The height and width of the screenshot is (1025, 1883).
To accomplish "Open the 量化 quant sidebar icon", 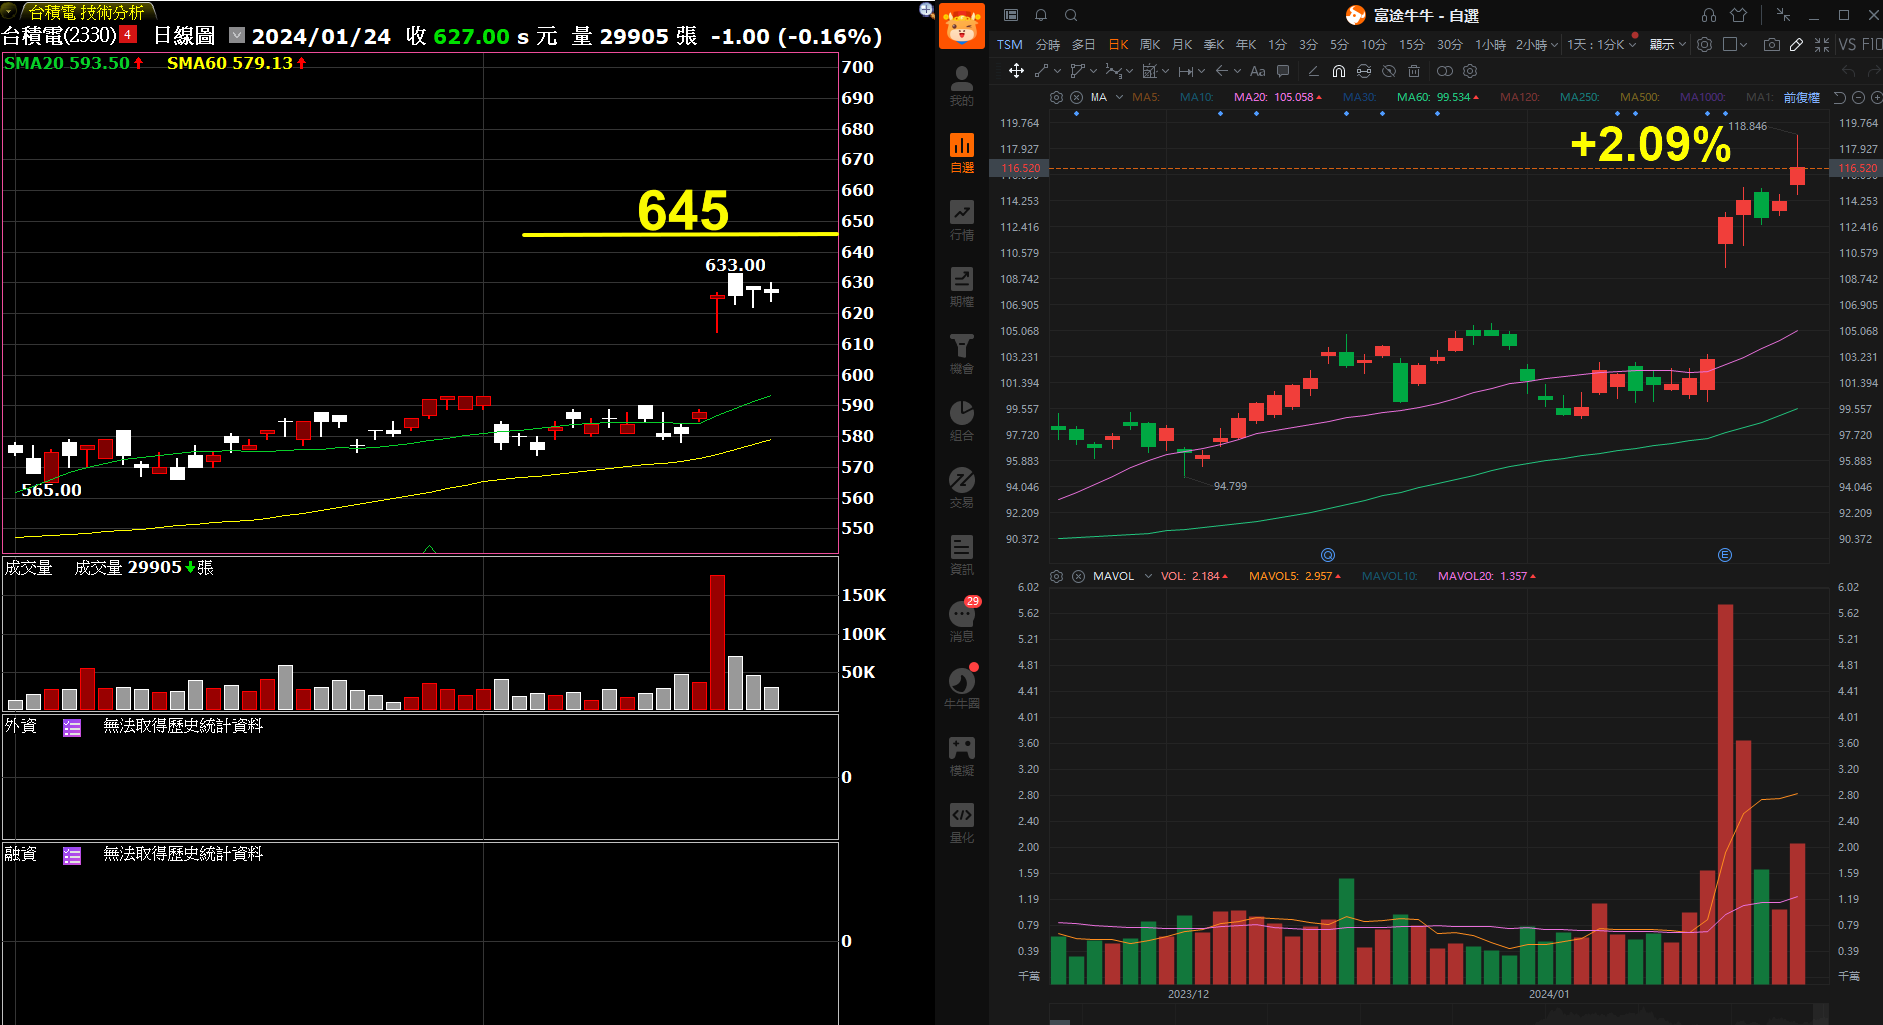I will point(961,823).
